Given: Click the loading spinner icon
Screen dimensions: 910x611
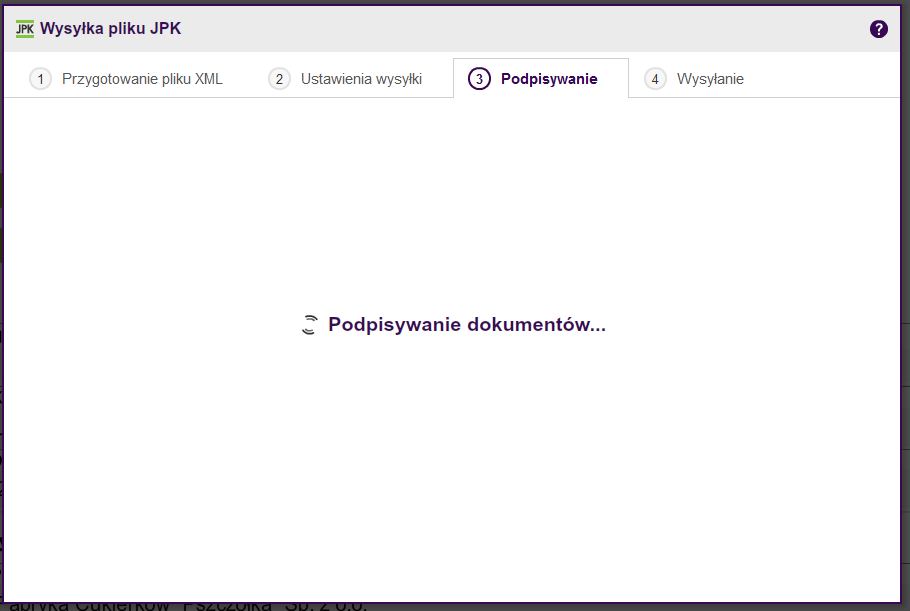Looking at the screenshot, I should (x=310, y=325).
